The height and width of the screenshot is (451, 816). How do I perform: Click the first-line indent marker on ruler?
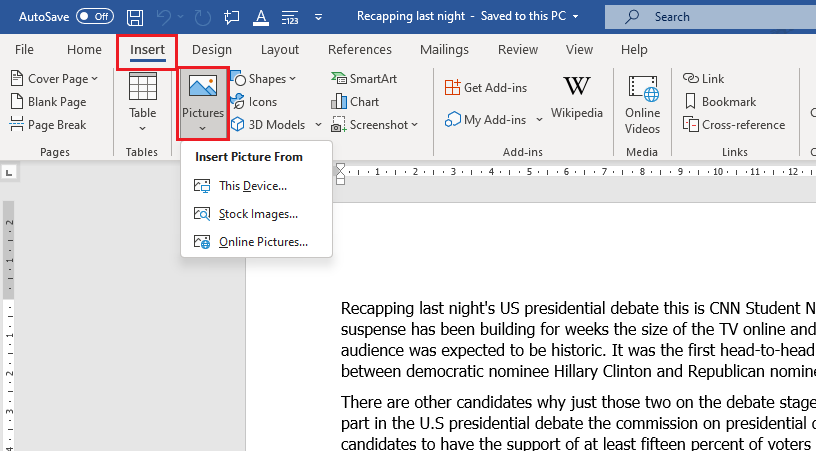click(340, 167)
